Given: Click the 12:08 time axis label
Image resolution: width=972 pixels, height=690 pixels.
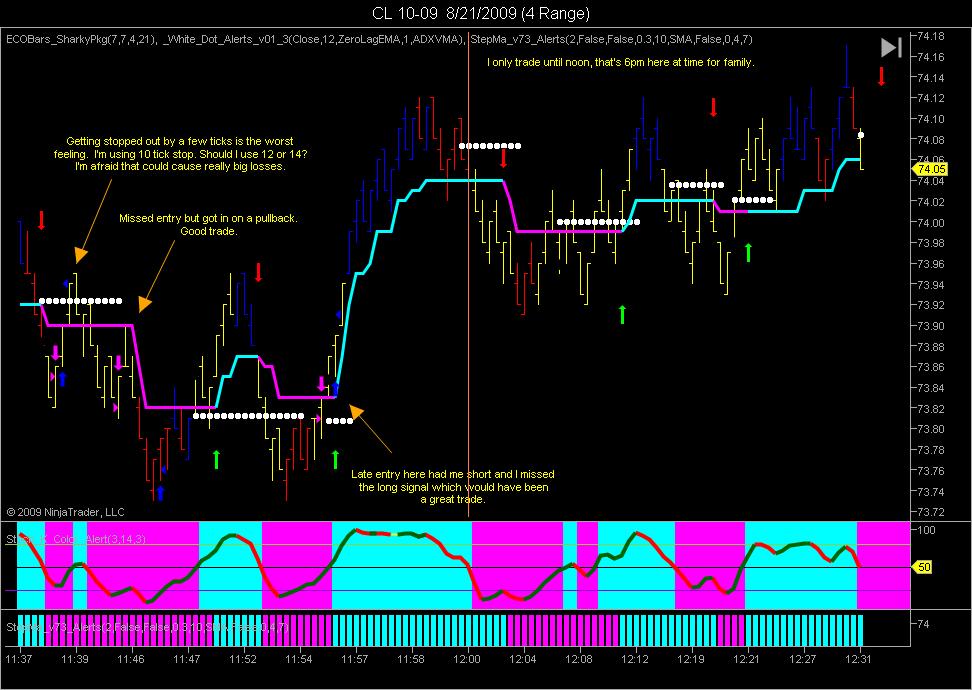Looking at the screenshot, I should 580,658.
